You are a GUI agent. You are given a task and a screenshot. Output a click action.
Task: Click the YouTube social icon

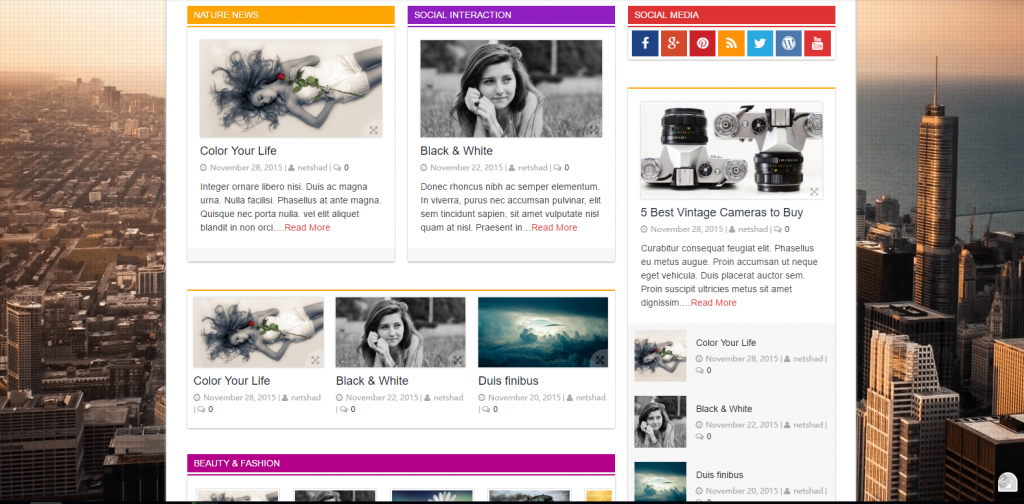click(817, 43)
